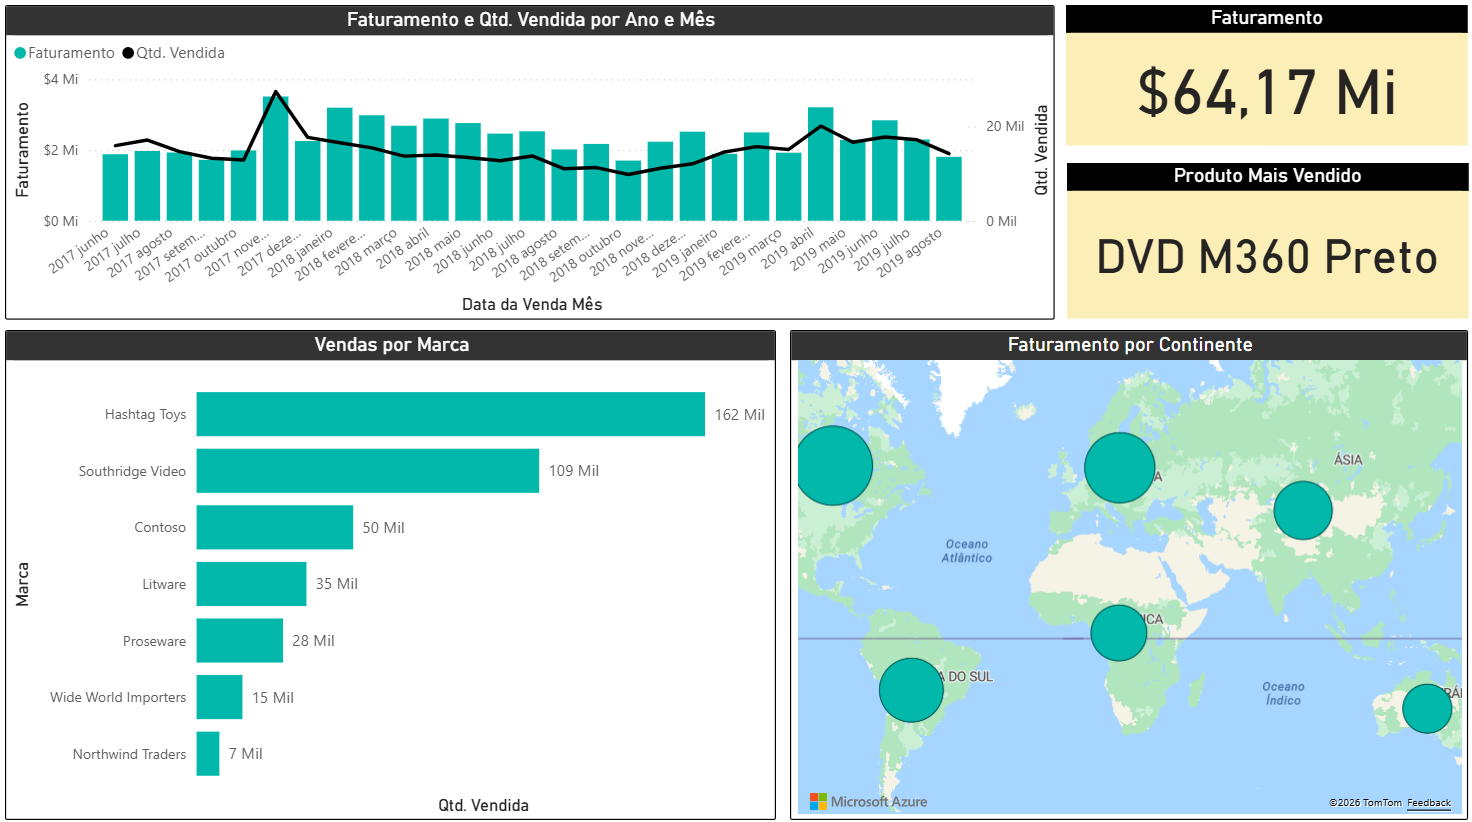Select the 2019 agosto revenue bar
The height and width of the screenshot is (822, 1472).
click(x=949, y=189)
